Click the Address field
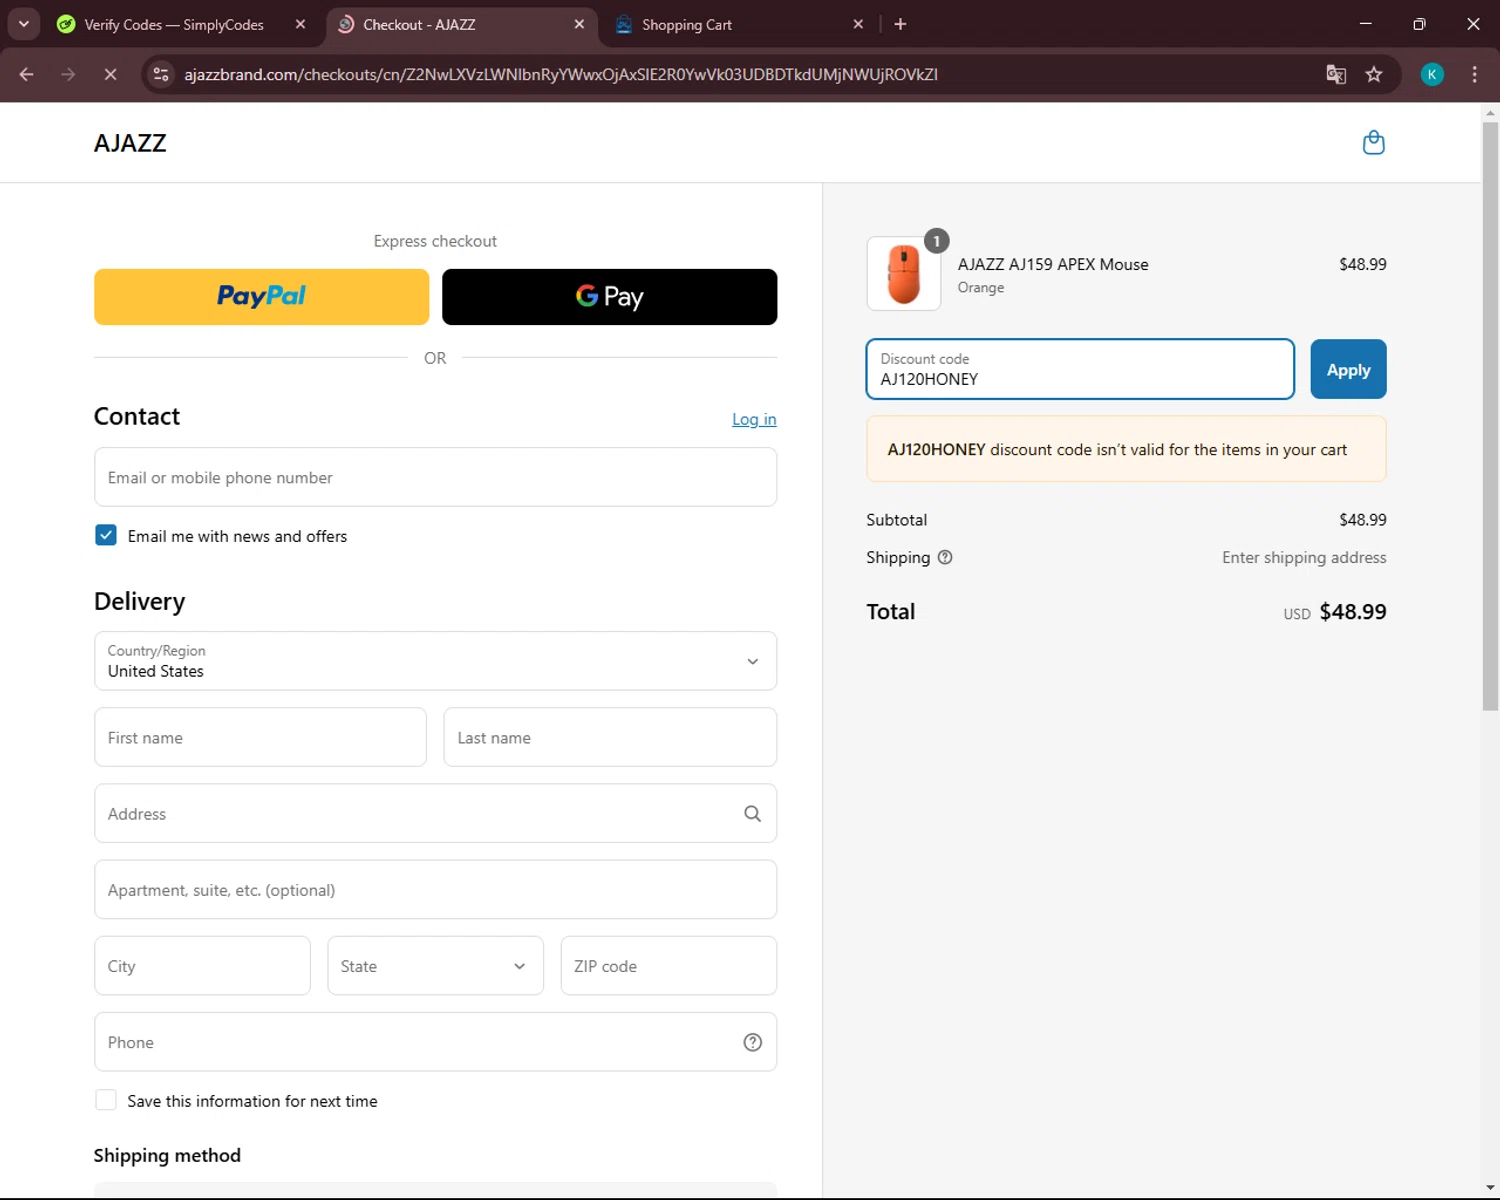 pos(435,813)
